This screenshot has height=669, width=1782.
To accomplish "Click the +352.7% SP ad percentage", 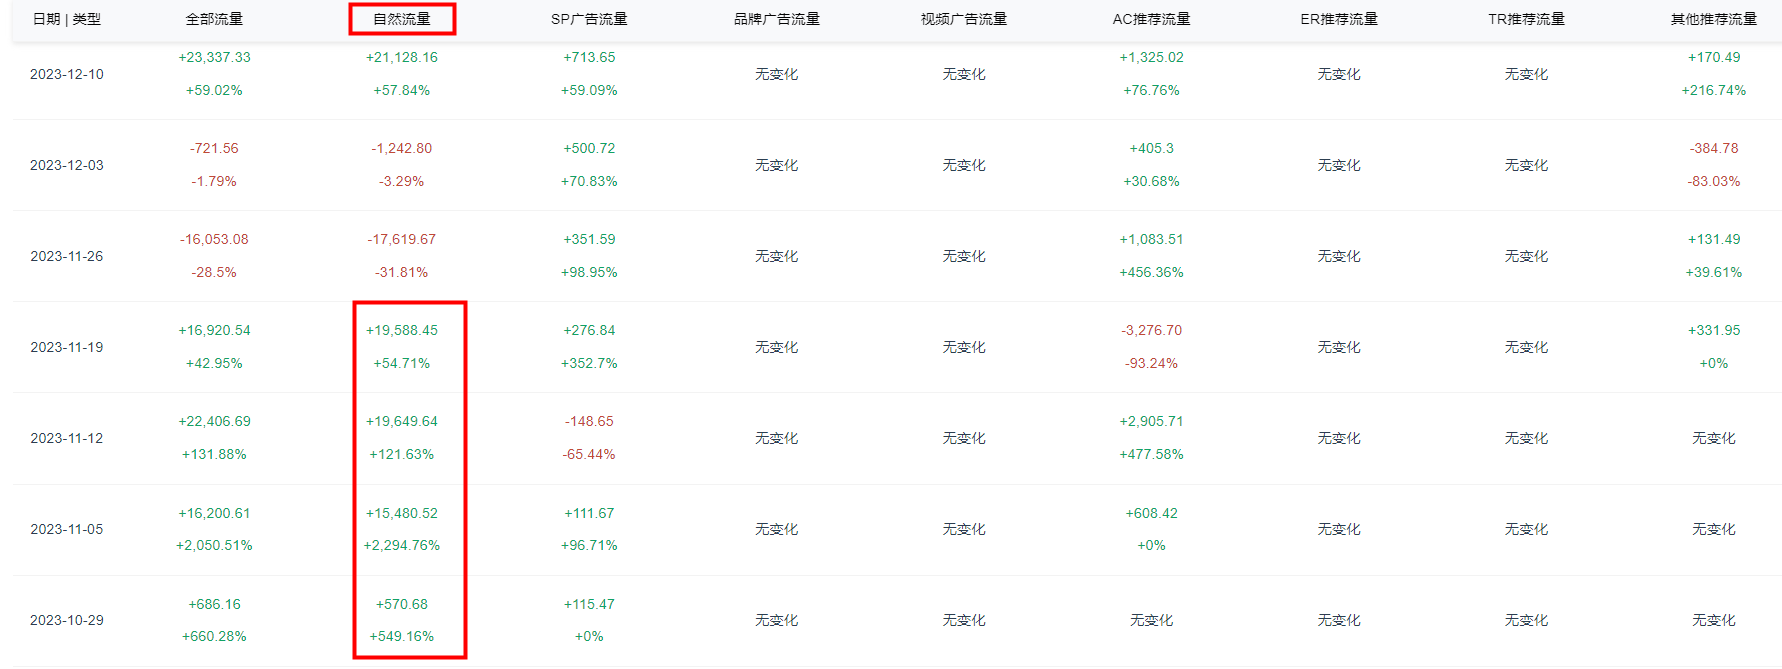I will (x=589, y=363).
